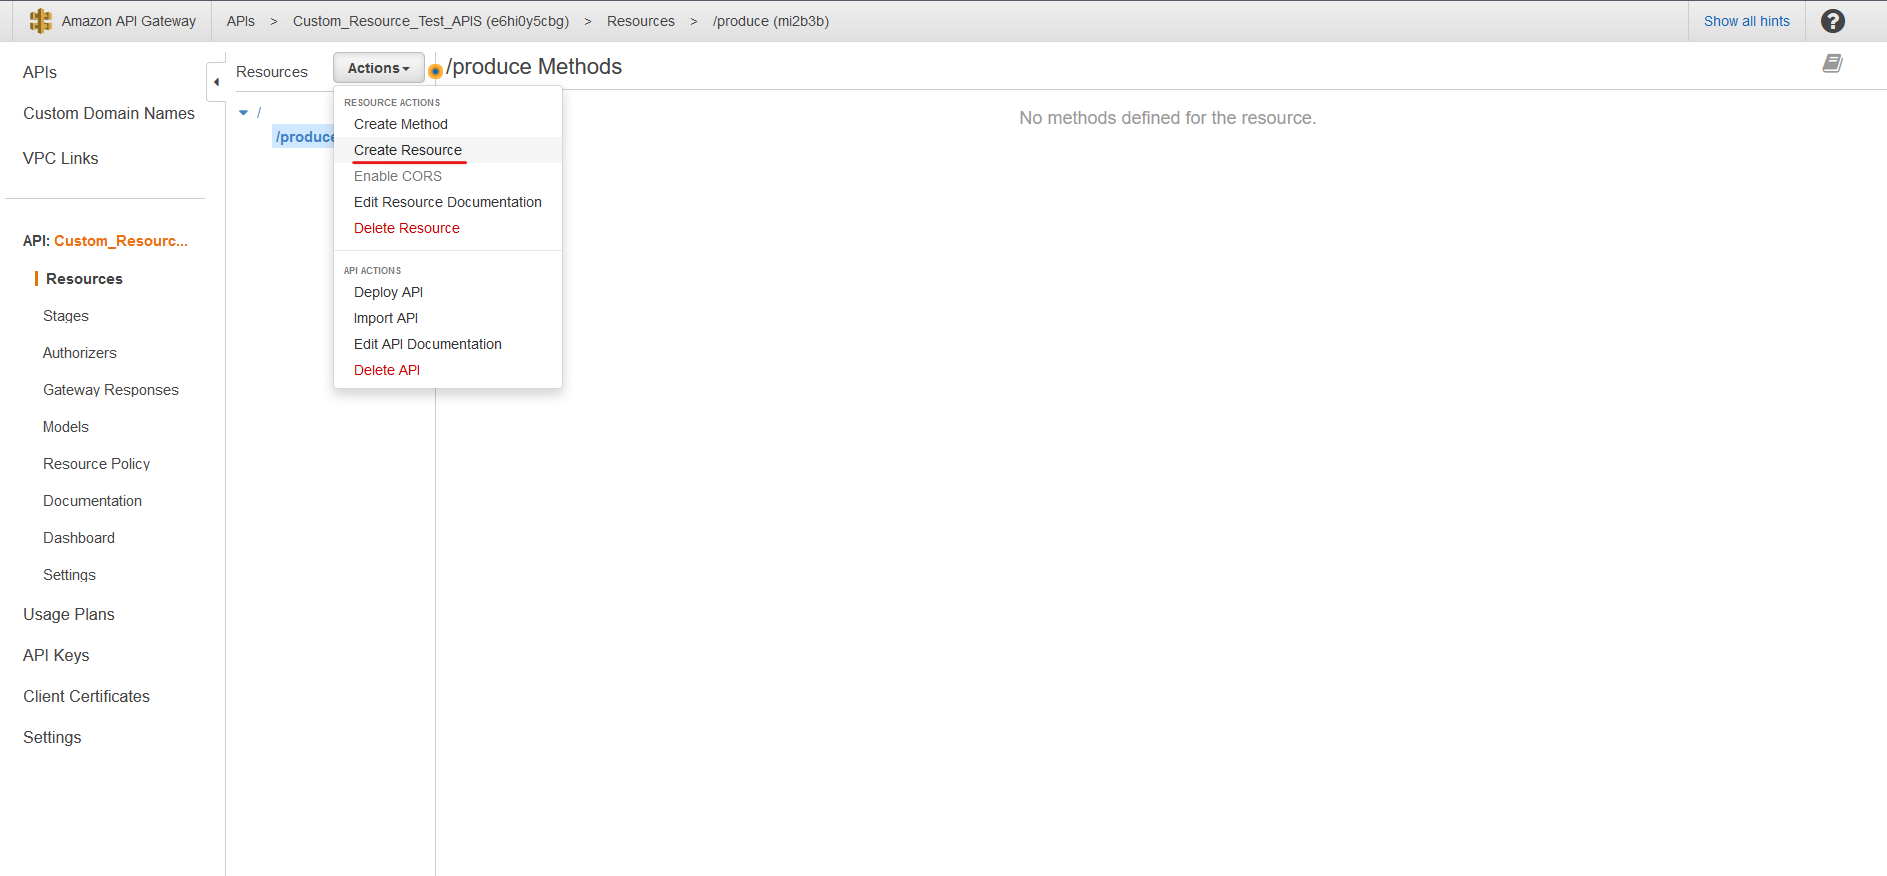Open Models section

pos(66,427)
